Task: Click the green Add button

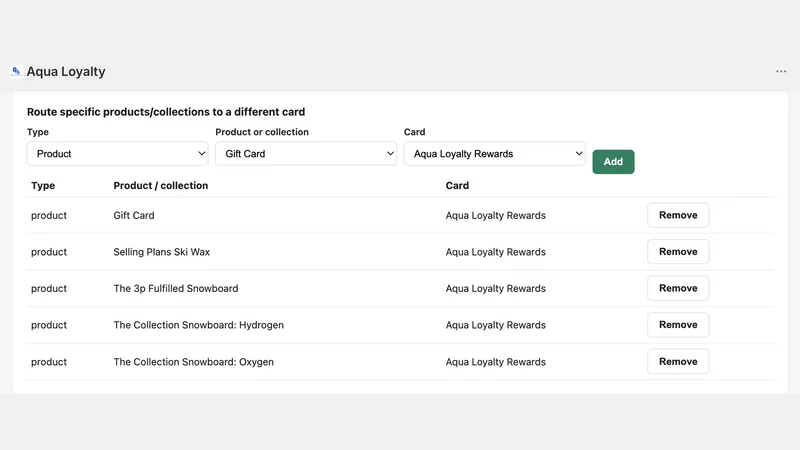Action: pyautogui.click(x=613, y=162)
